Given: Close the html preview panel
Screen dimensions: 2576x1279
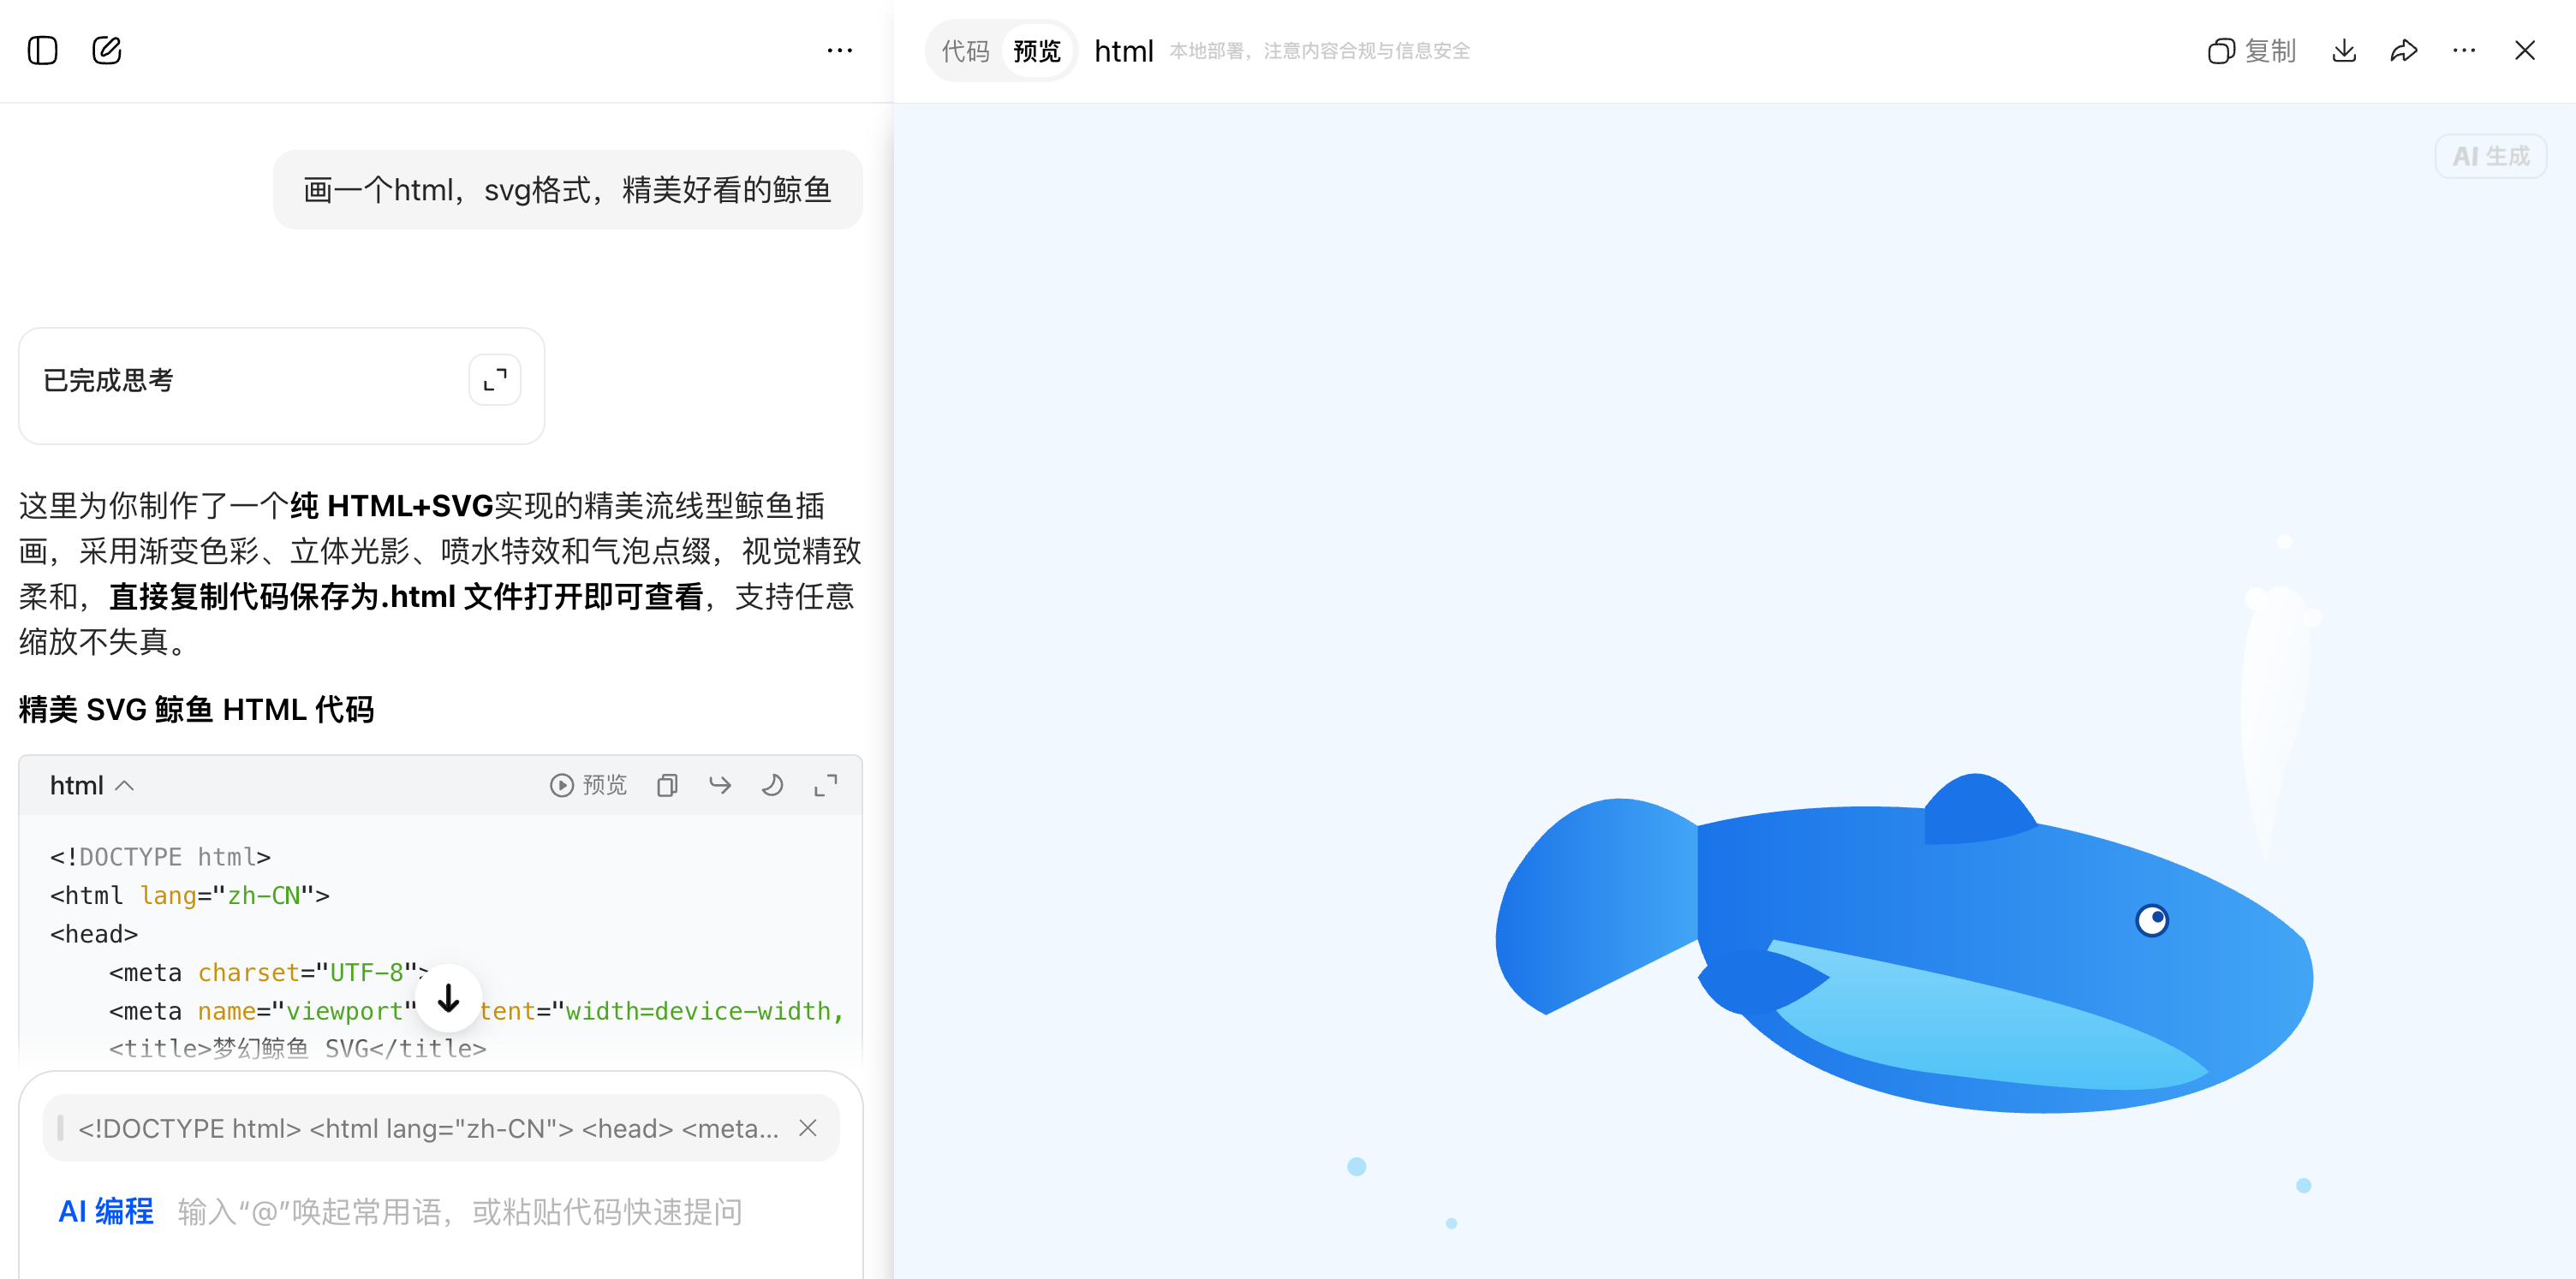Looking at the screenshot, I should click(2525, 50).
